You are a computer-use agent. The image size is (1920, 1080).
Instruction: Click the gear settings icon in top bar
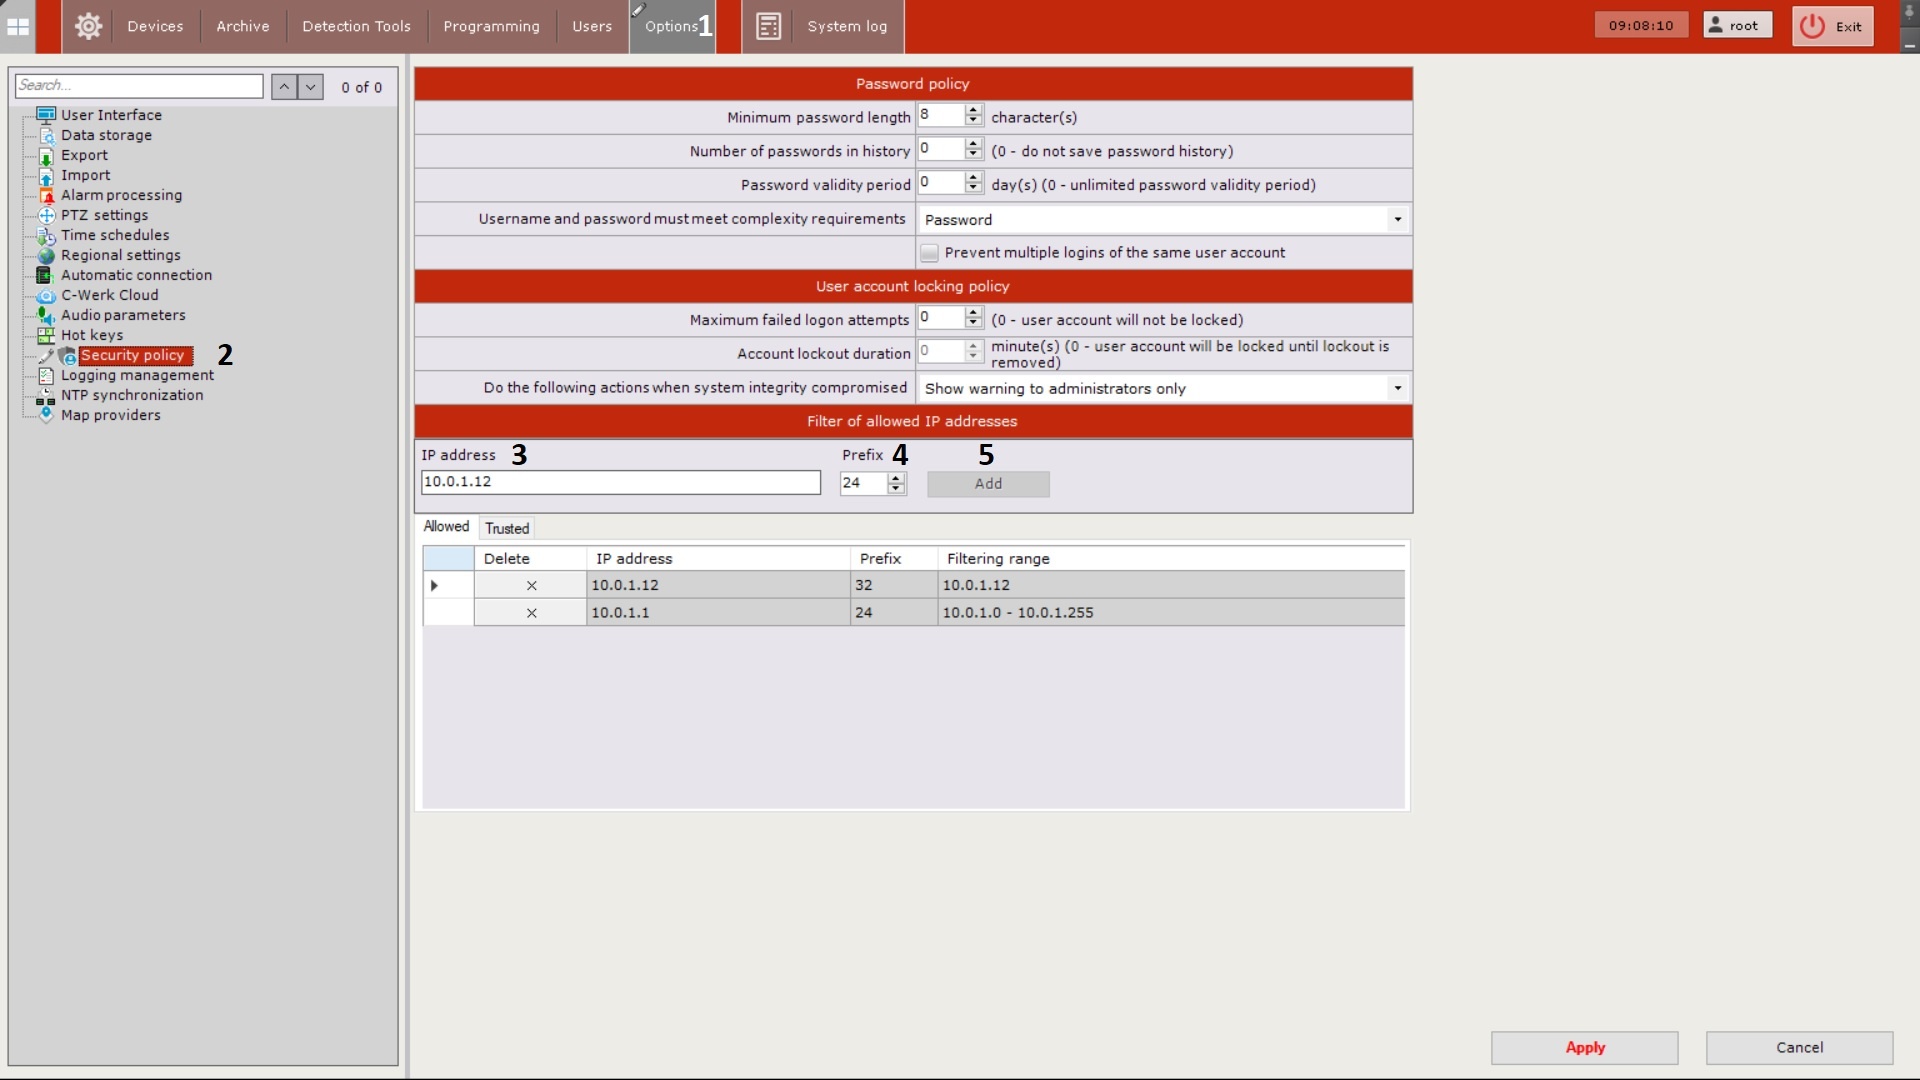tap(88, 26)
